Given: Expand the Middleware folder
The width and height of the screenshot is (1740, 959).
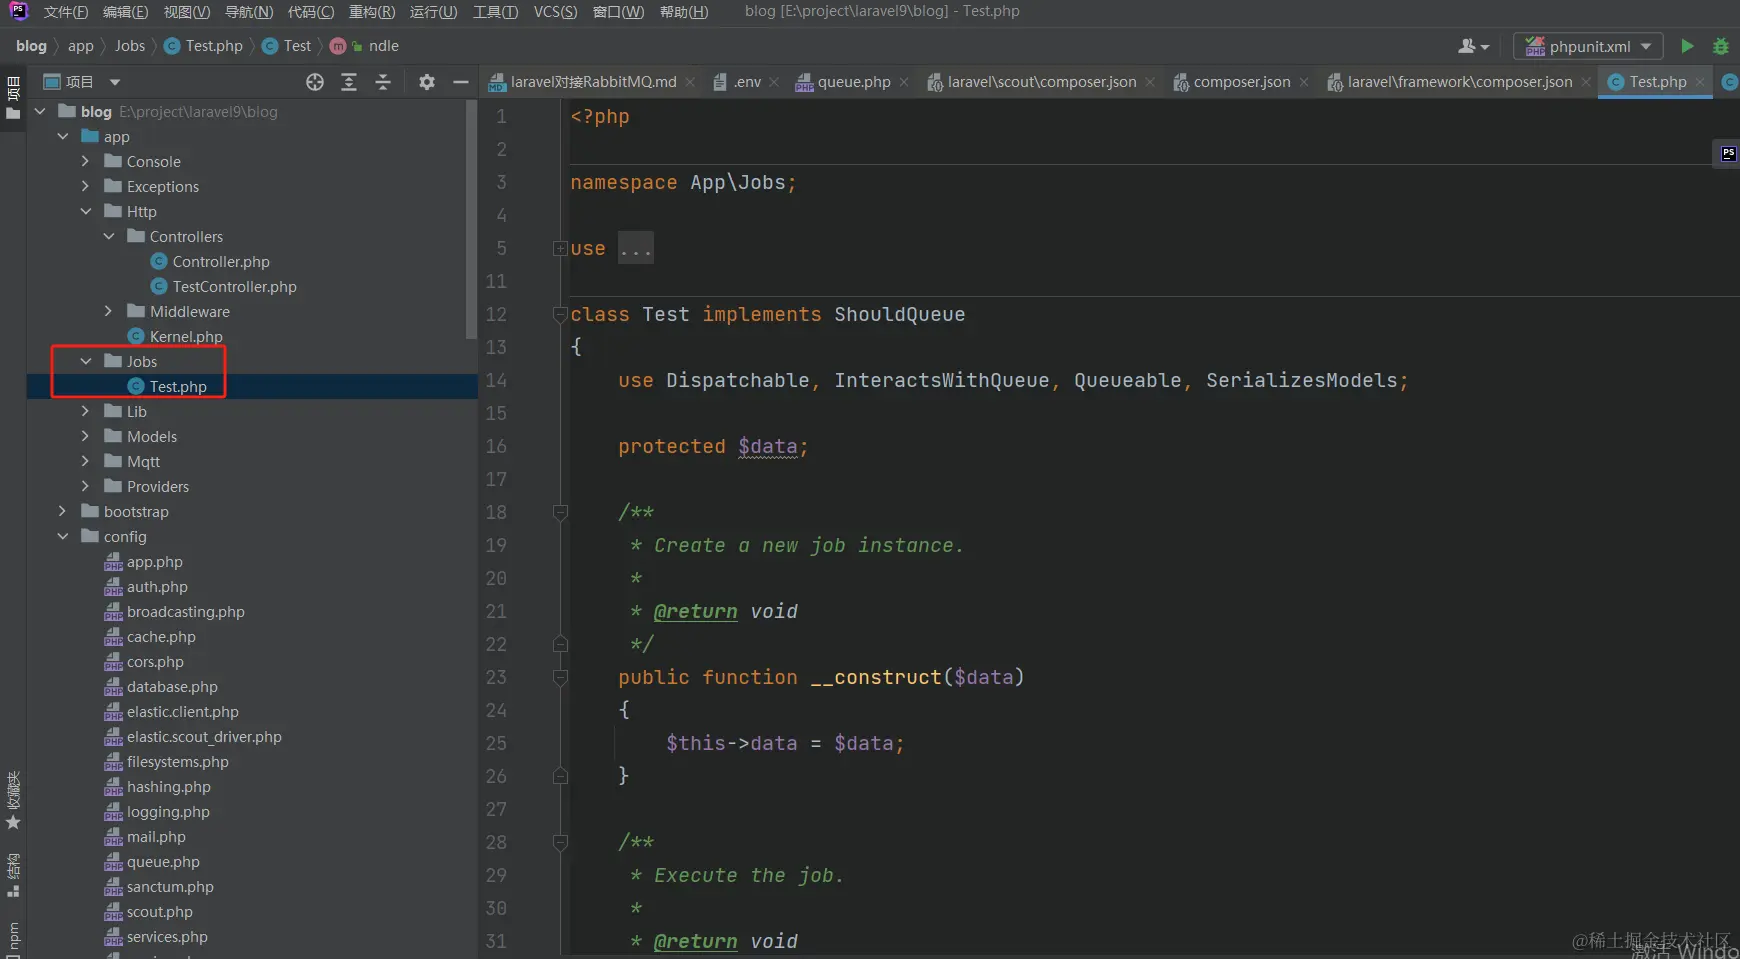Looking at the screenshot, I should pyautogui.click(x=109, y=312).
